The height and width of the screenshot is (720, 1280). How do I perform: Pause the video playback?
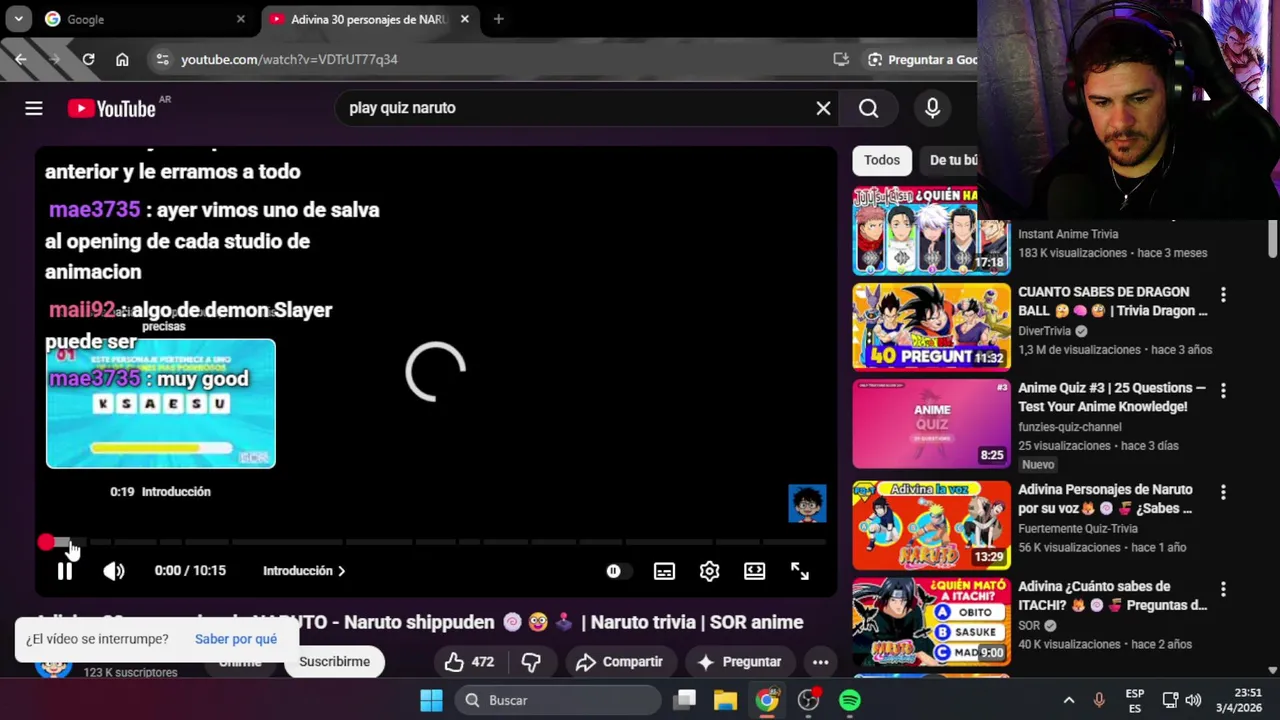click(65, 571)
